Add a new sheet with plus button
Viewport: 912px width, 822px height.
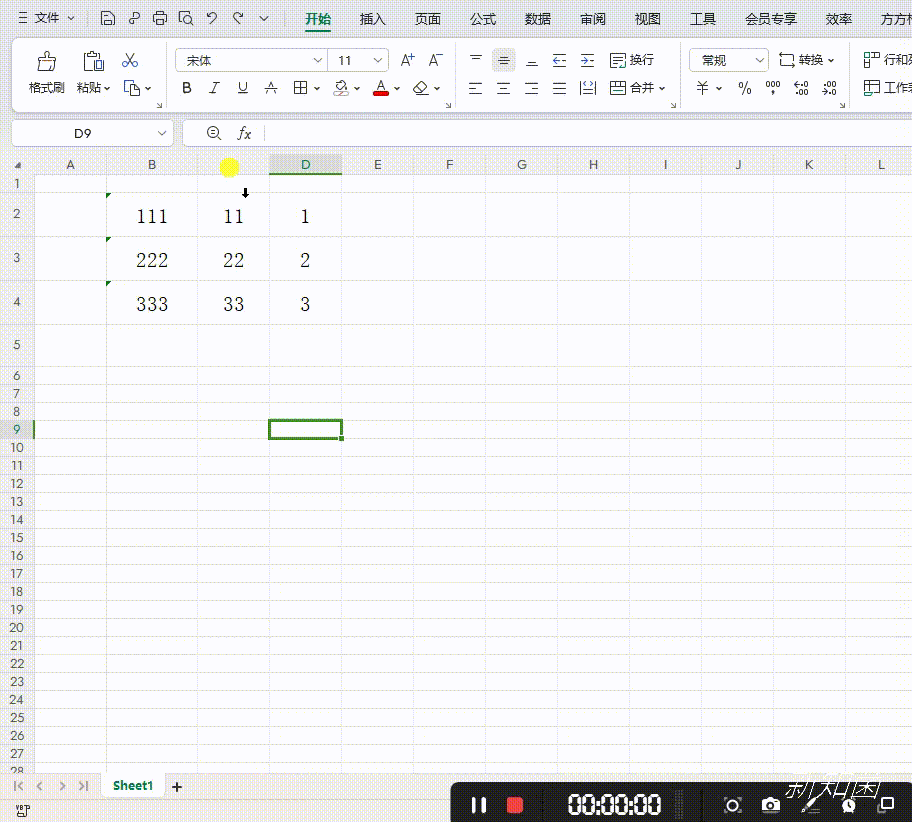coord(177,787)
